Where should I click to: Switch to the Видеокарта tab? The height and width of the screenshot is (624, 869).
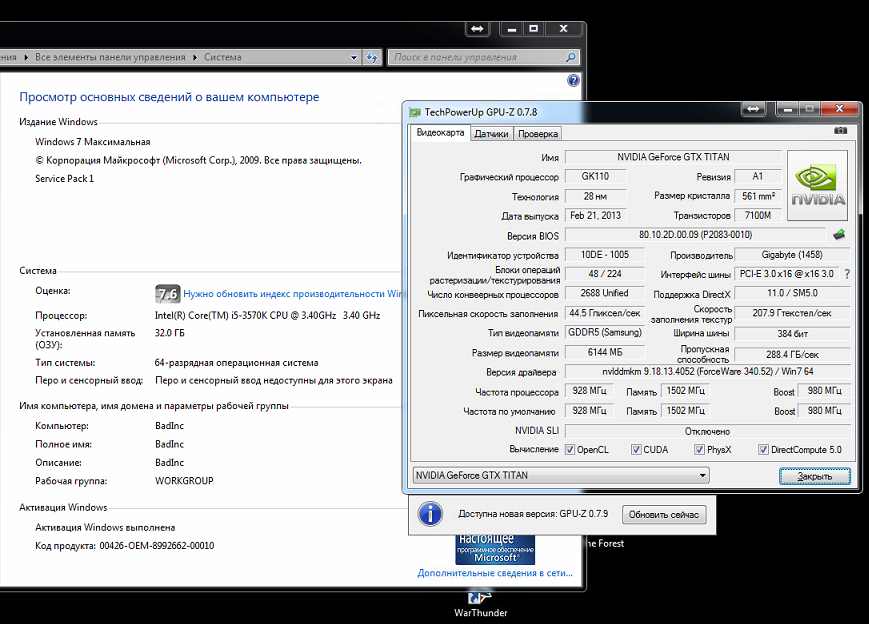coord(441,133)
